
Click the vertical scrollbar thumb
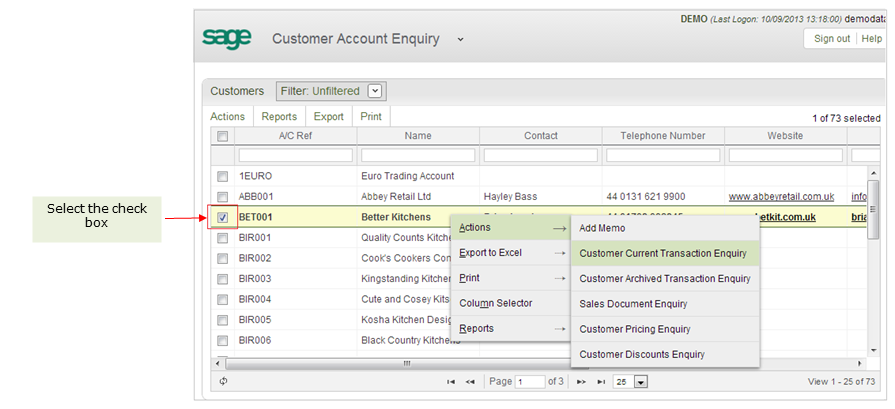click(872, 210)
